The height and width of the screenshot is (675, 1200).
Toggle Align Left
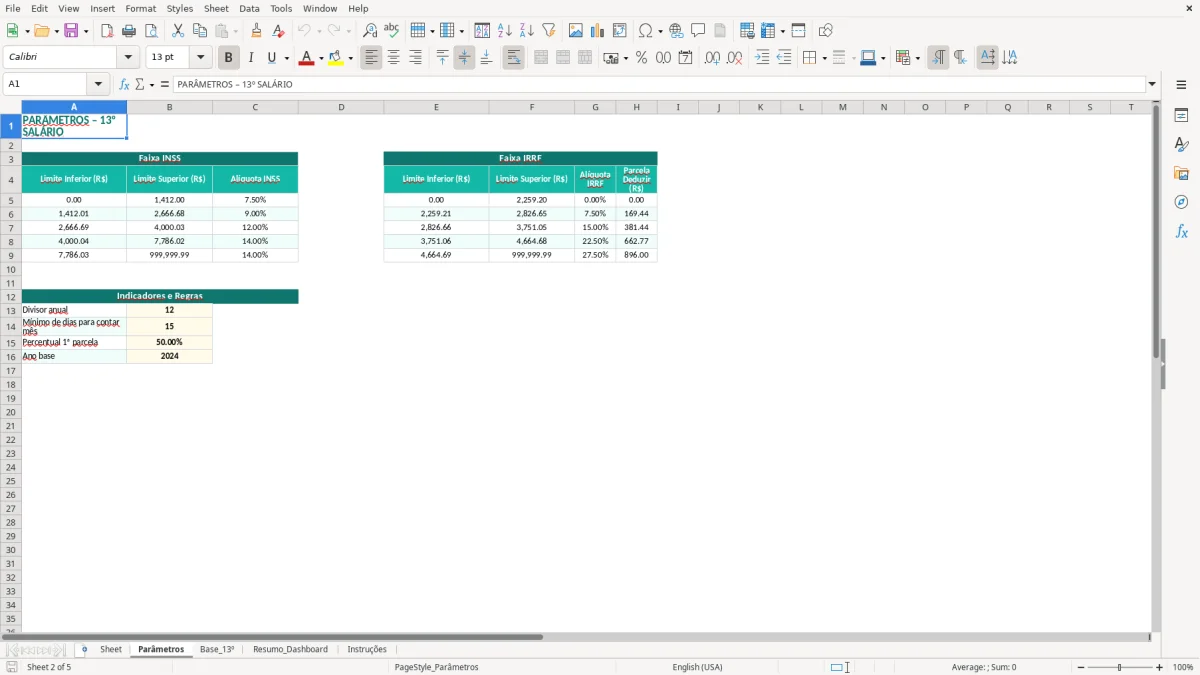pyautogui.click(x=372, y=58)
